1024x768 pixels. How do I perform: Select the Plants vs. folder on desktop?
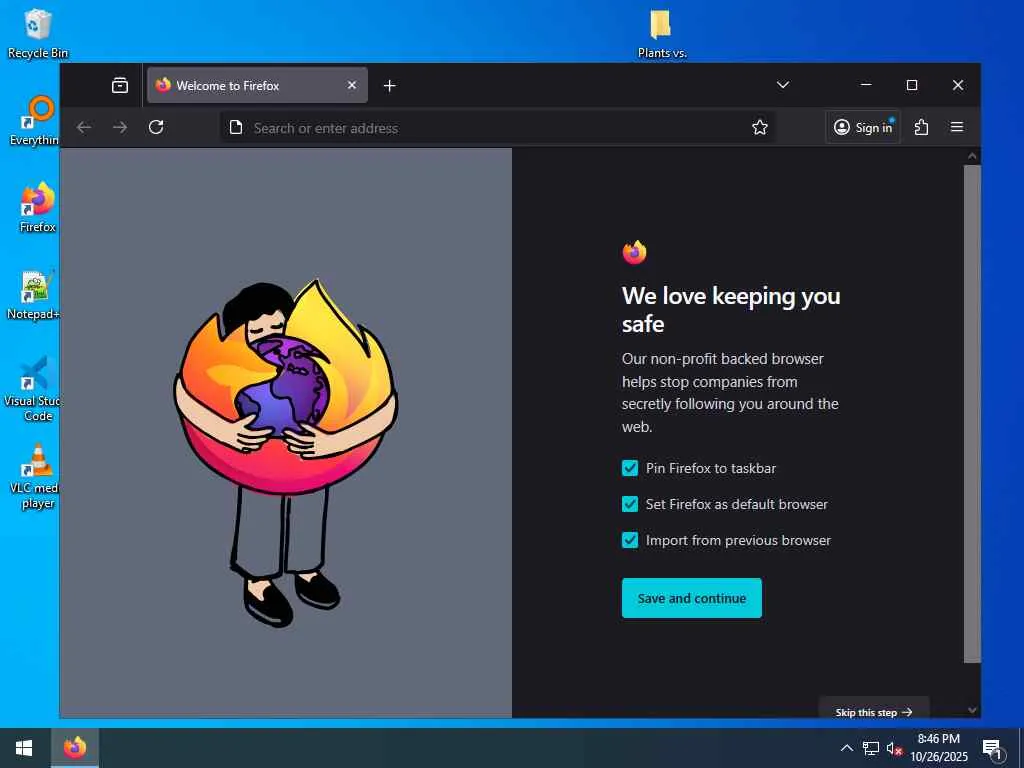[x=662, y=34]
